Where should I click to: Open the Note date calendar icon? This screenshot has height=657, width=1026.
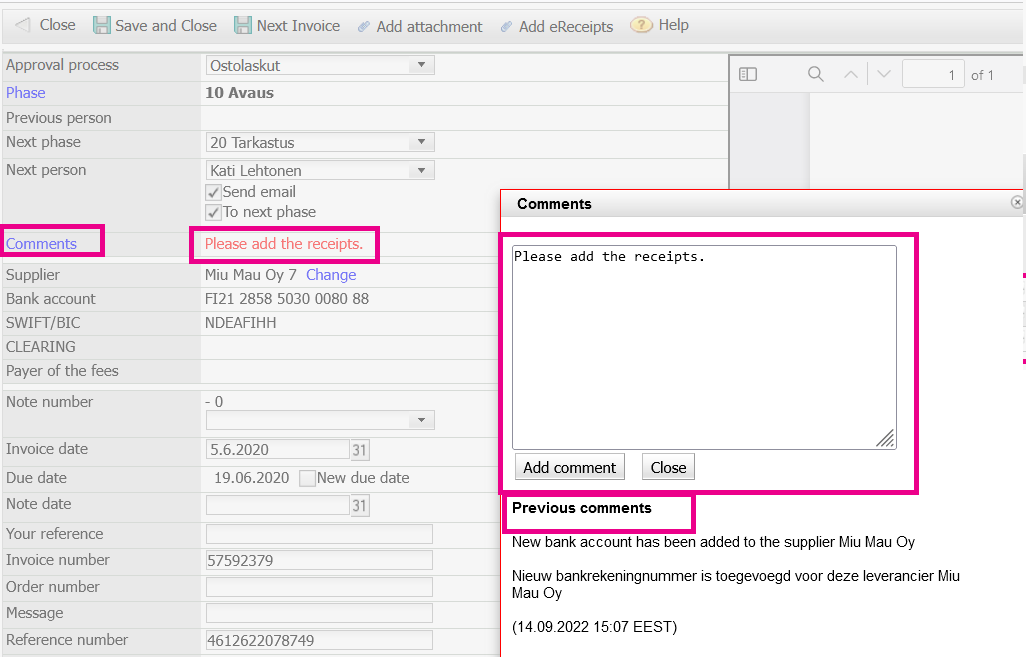[x=359, y=505]
